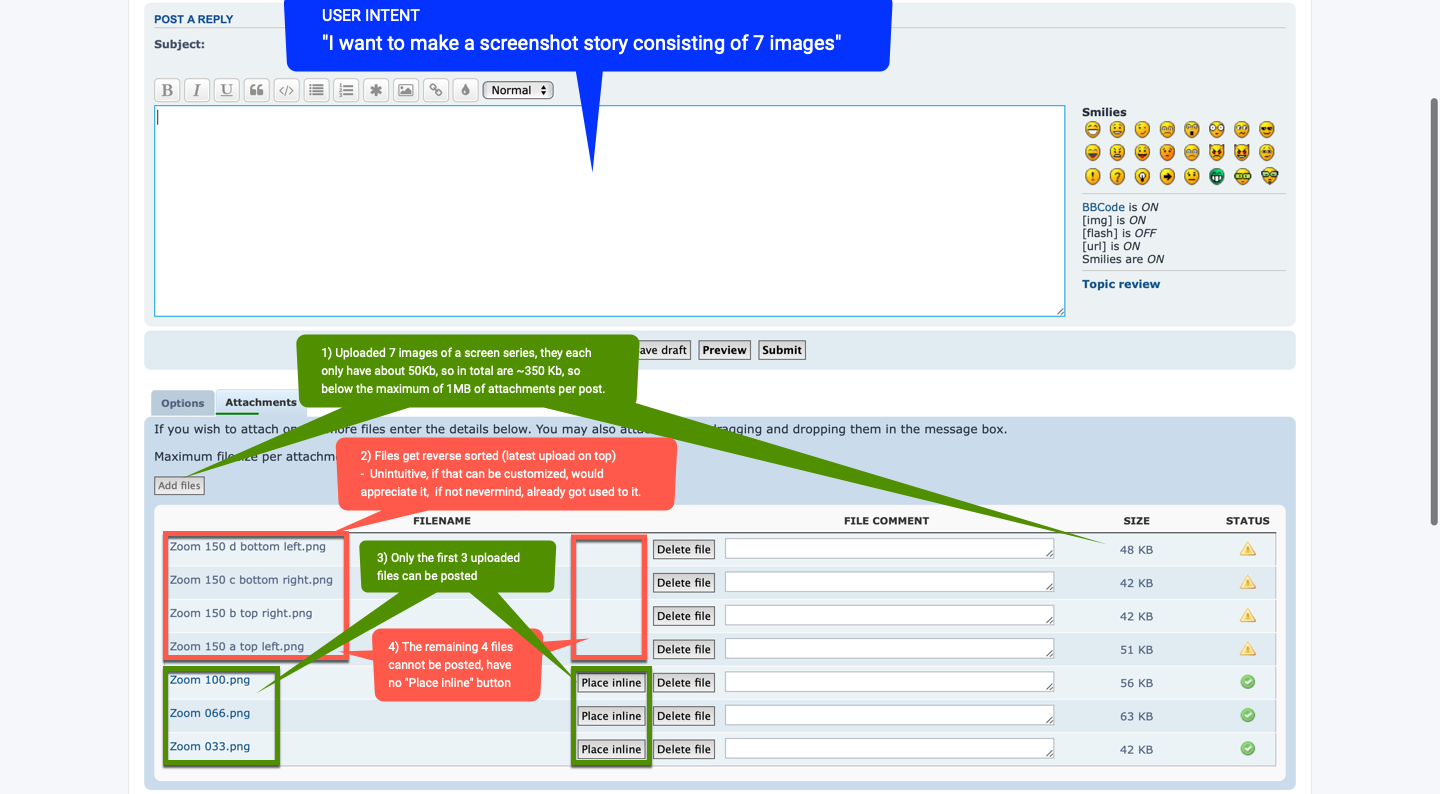
Task: Insert the winking smiley
Action: point(1142,129)
